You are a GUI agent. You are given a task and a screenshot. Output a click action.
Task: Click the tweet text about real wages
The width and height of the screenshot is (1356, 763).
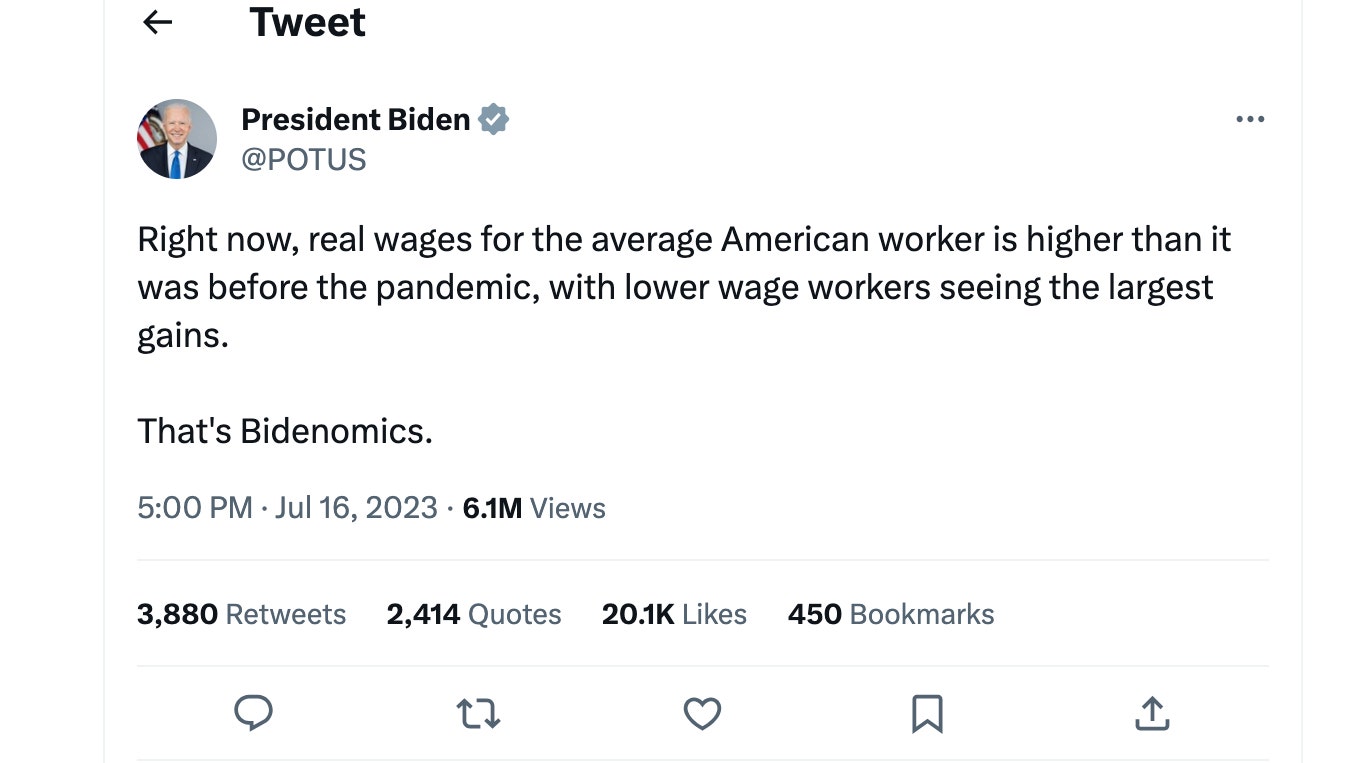684,287
